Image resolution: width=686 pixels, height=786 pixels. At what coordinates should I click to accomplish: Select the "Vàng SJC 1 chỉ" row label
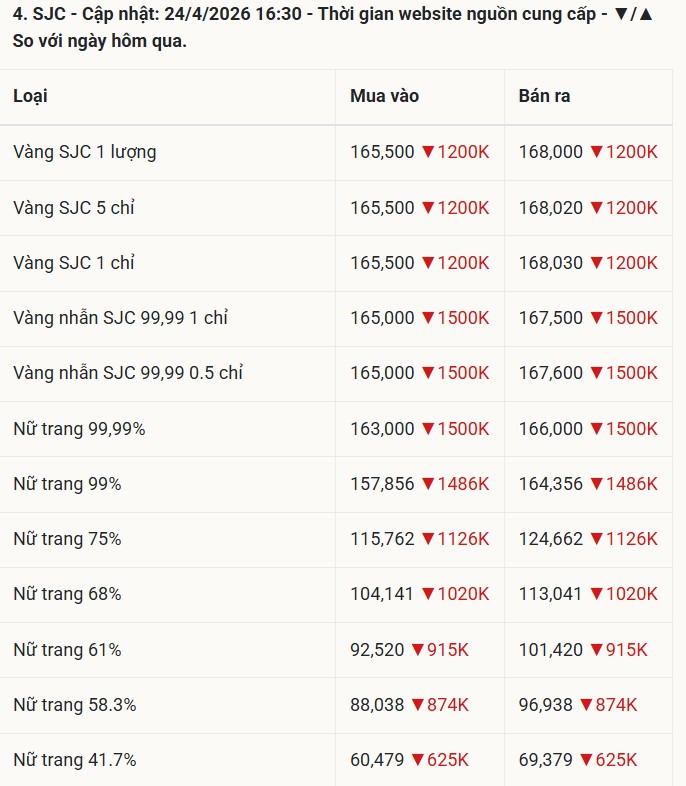tap(73, 263)
